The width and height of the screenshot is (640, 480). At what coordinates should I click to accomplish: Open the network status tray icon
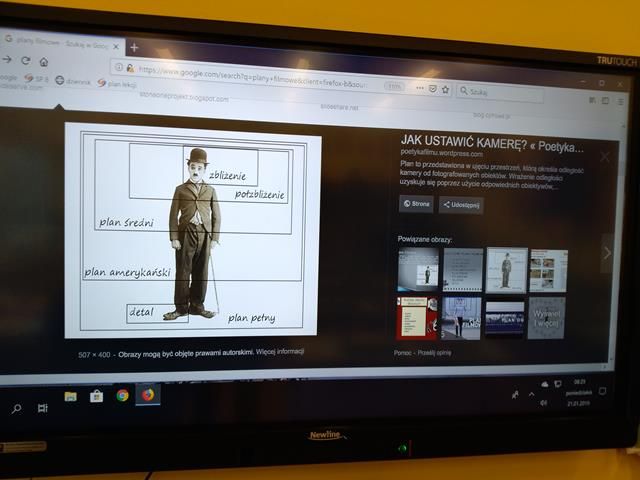(x=558, y=384)
